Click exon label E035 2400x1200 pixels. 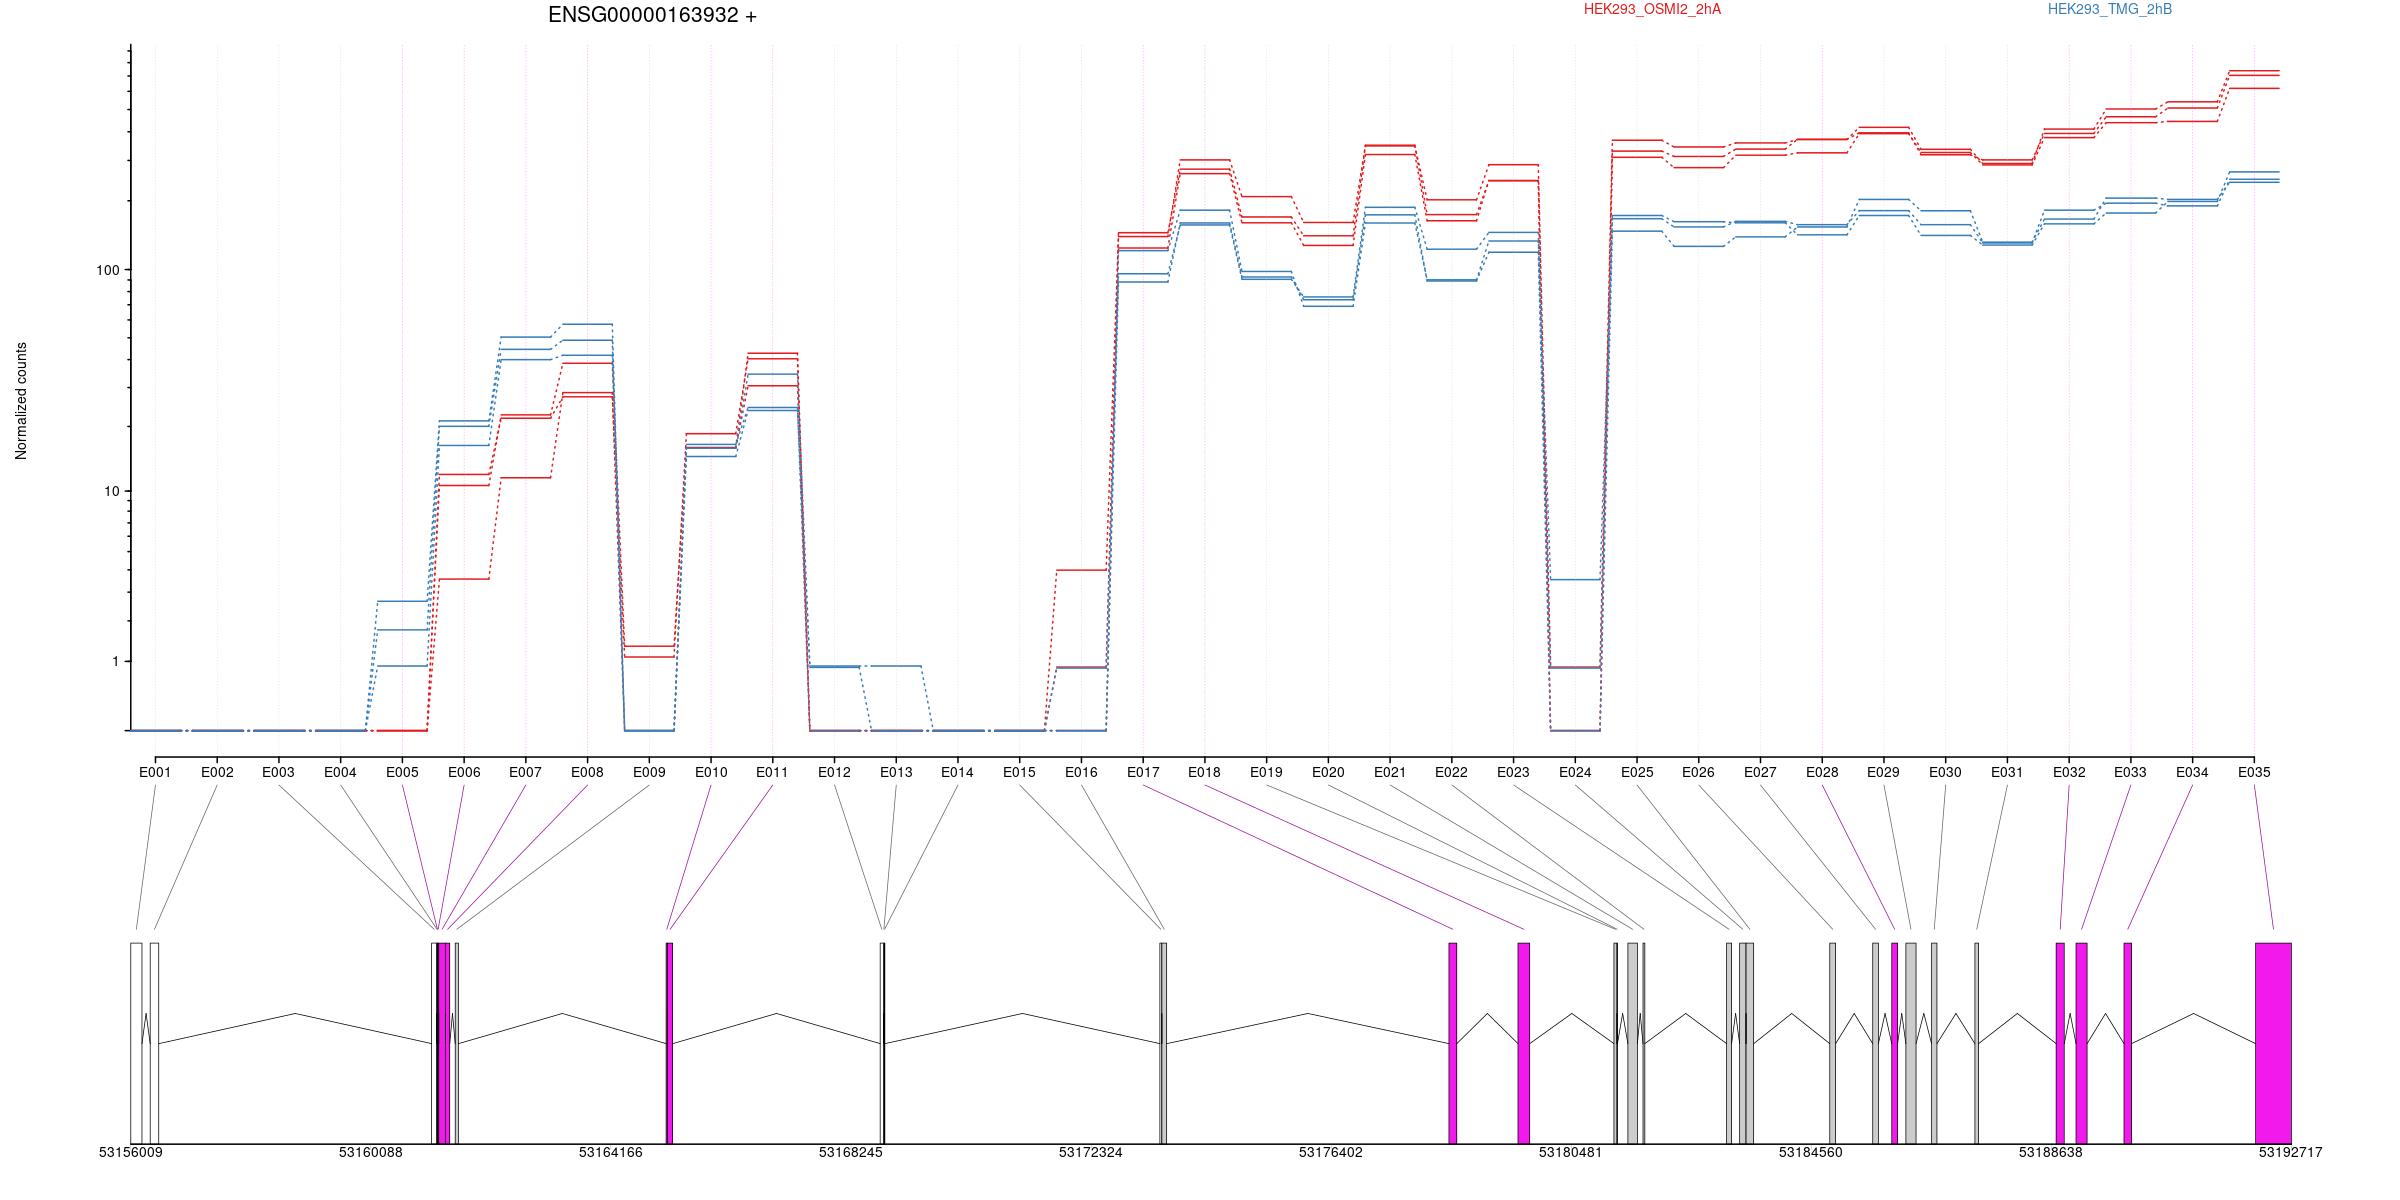pos(2254,772)
